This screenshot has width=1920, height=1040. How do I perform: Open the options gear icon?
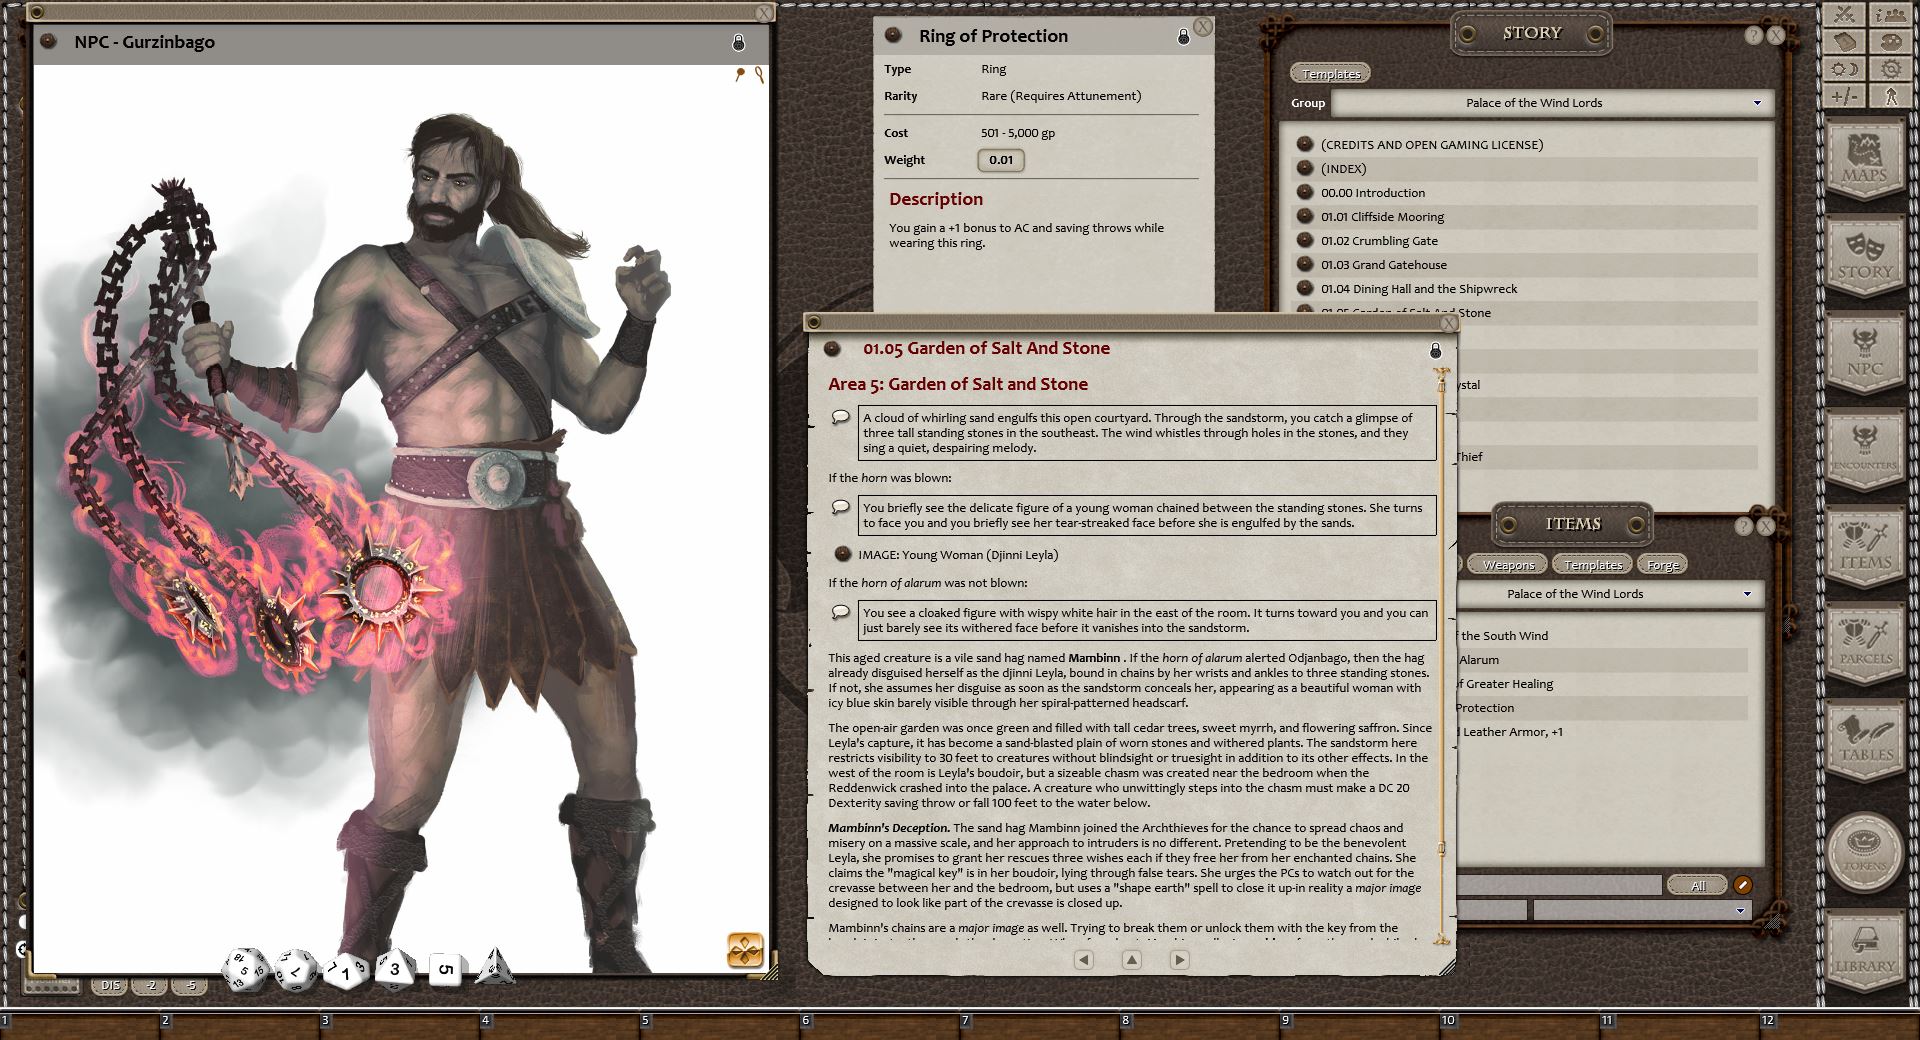[1890, 69]
